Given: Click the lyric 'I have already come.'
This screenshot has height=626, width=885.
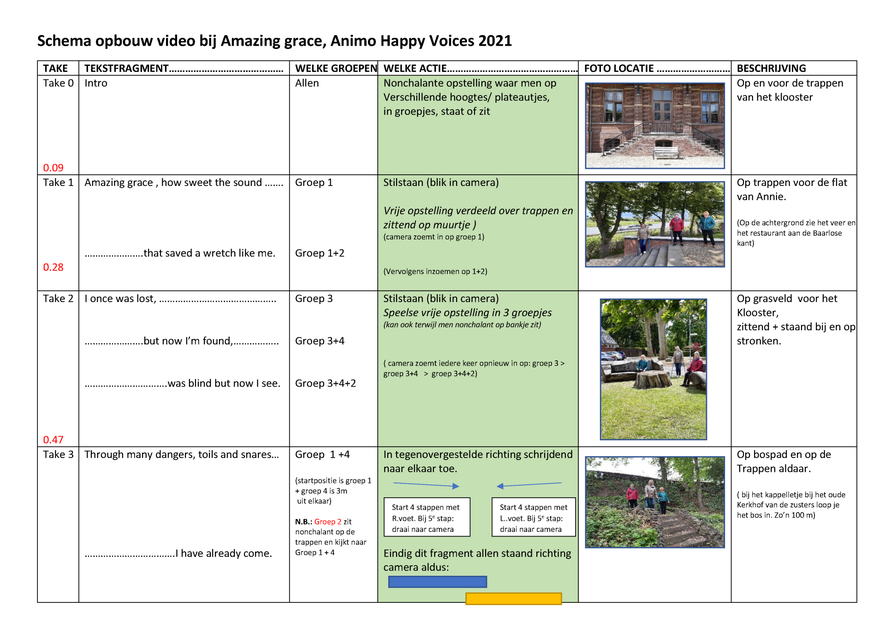Looking at the screenshot, I should tap(224, 553).
